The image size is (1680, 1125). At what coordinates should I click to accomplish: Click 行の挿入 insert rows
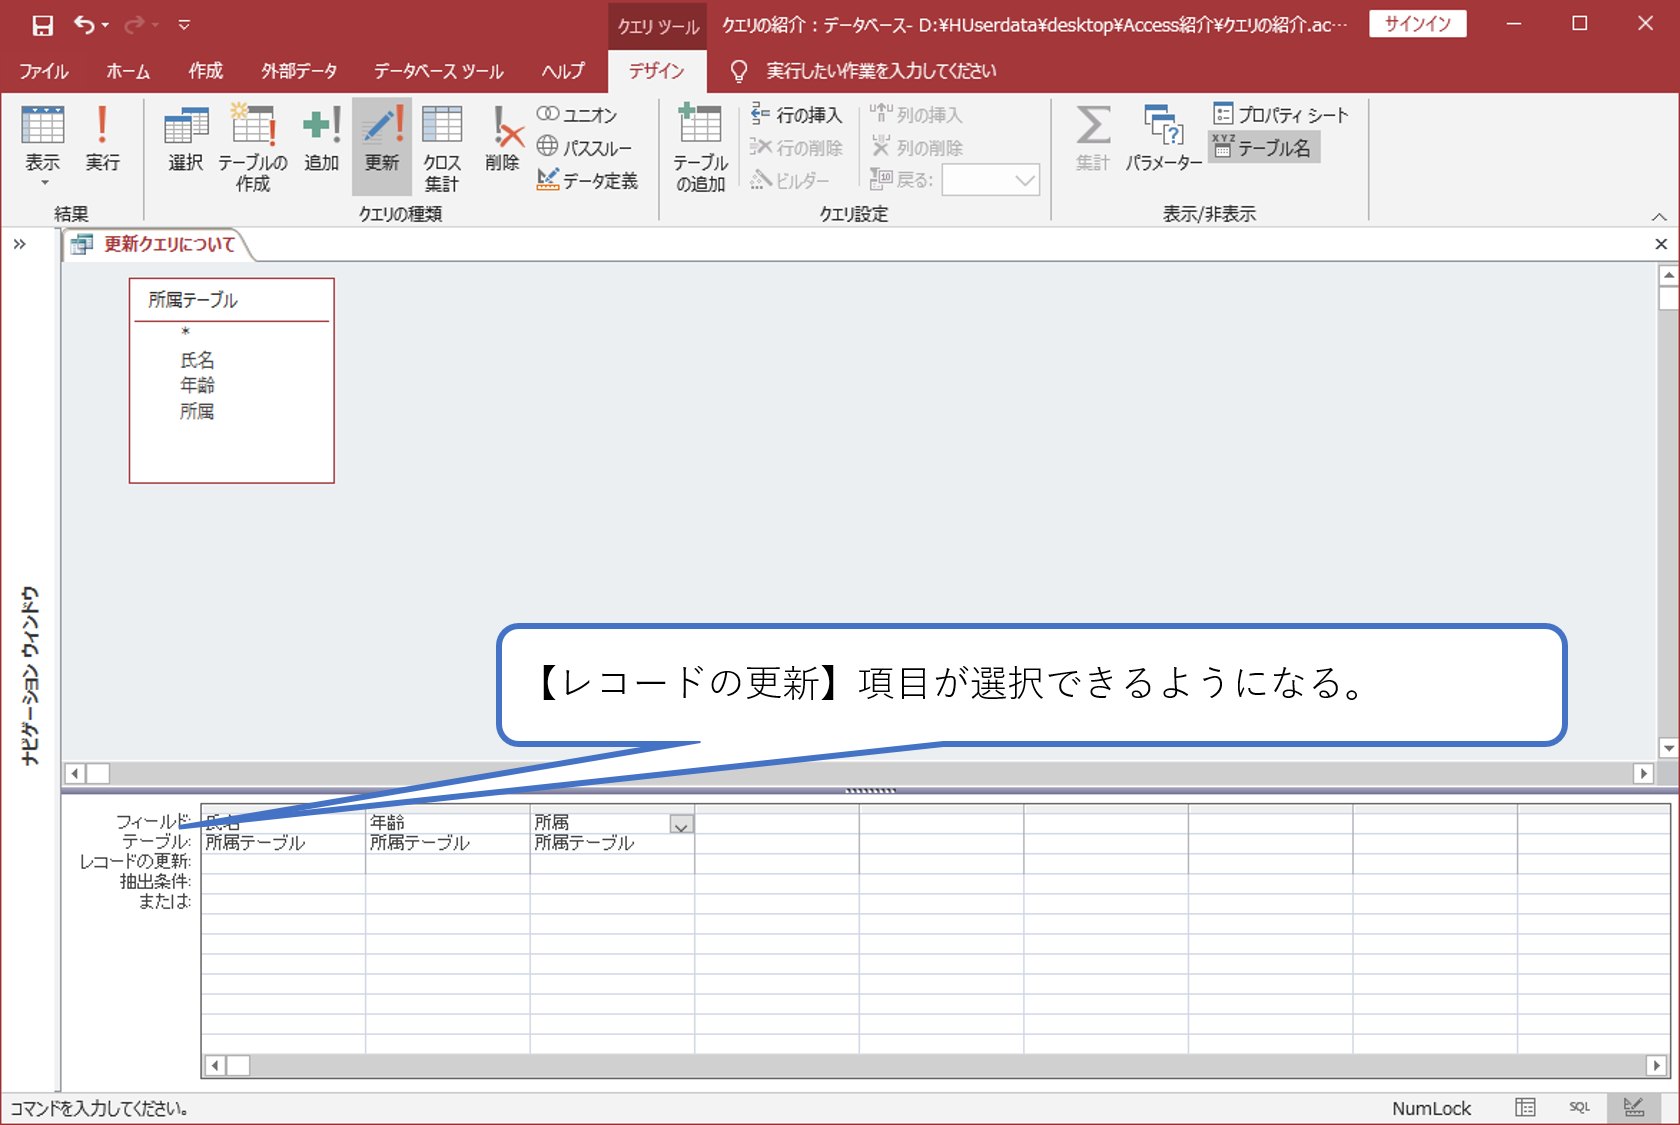pyautogui.click(x=797, y=115)
